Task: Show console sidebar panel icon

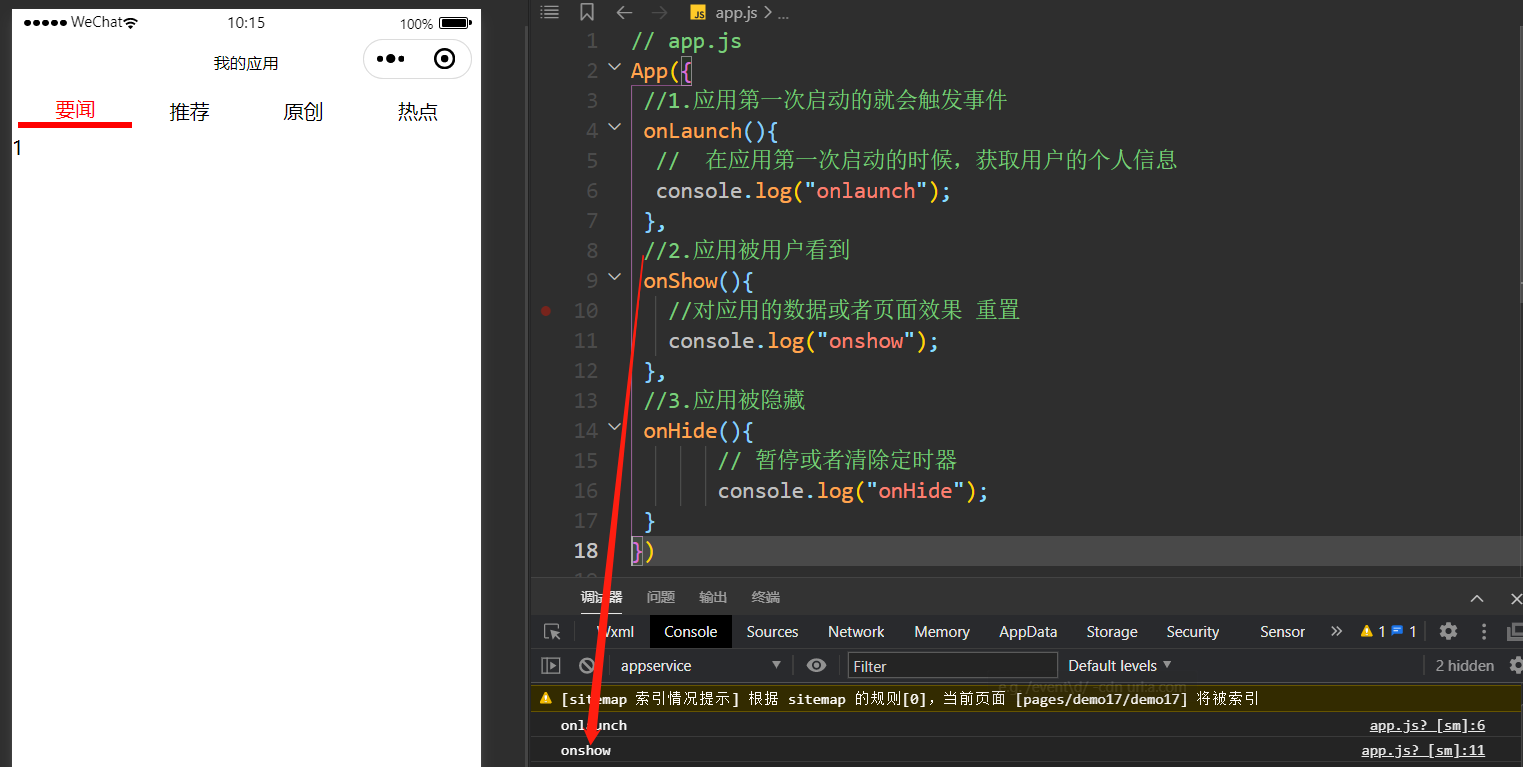Action: (x=551, y=666)
